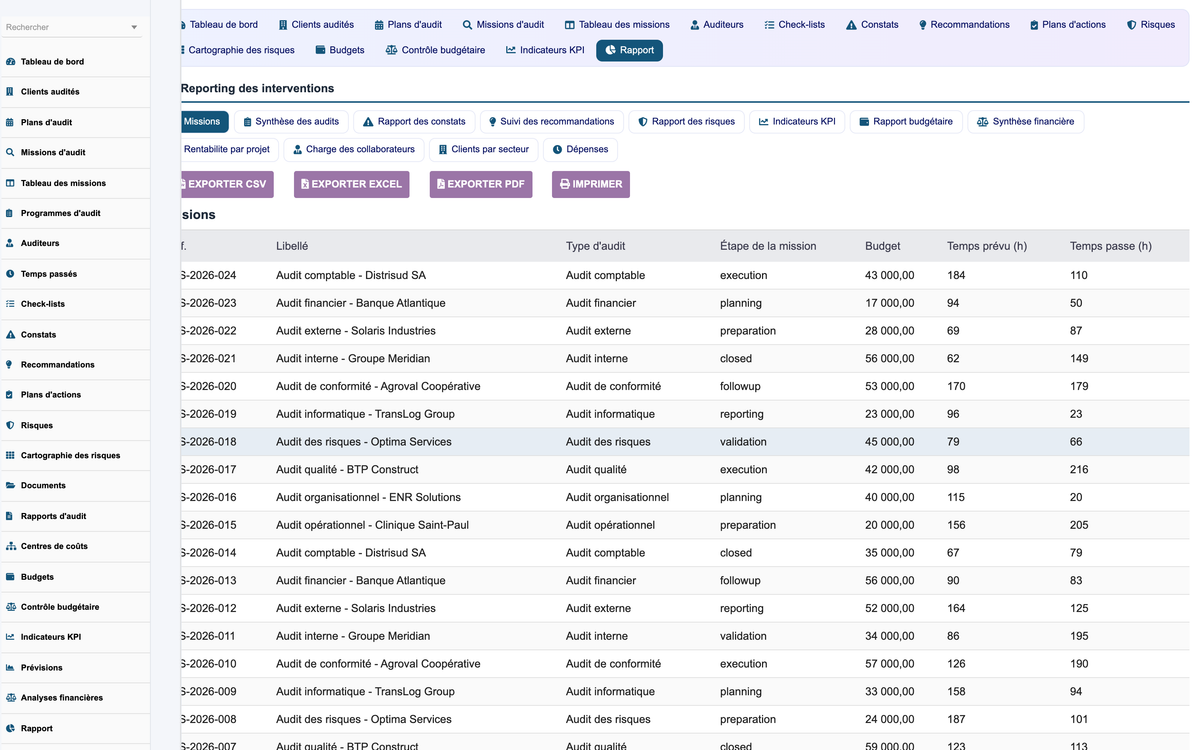1200x750 pixels.
Task: Click the Constats sidebar warning icon
Action: click(10, 335)
